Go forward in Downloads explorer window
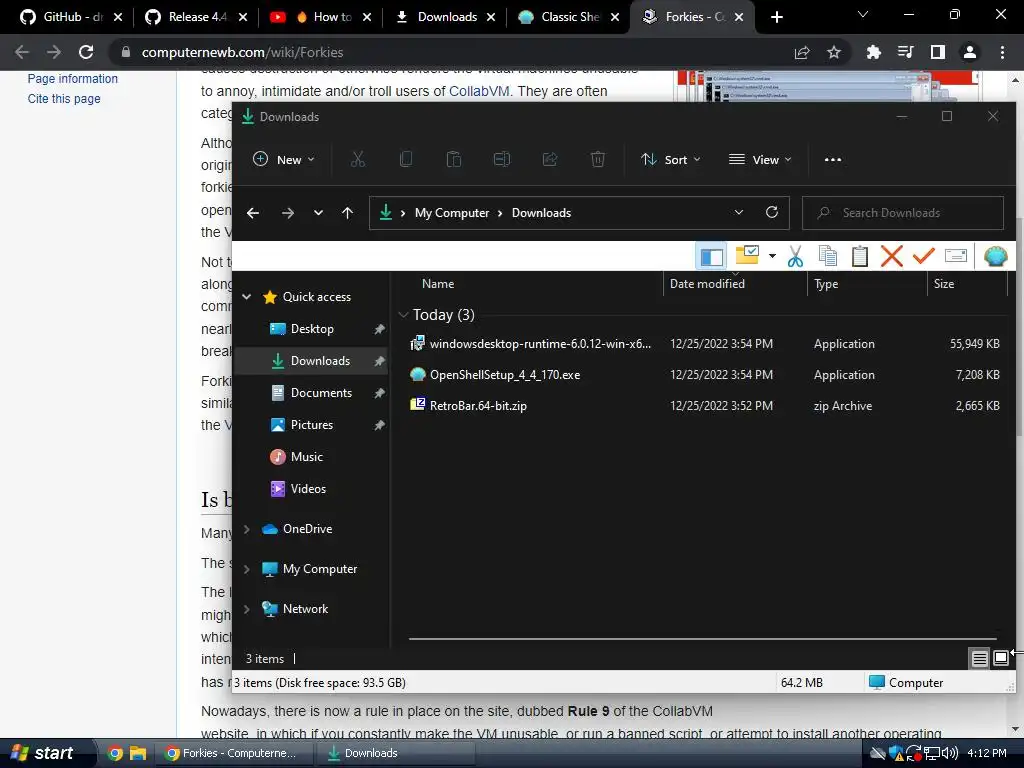Image resolution: width=1024 pixels, height=768 pixels. coord(287,213)
